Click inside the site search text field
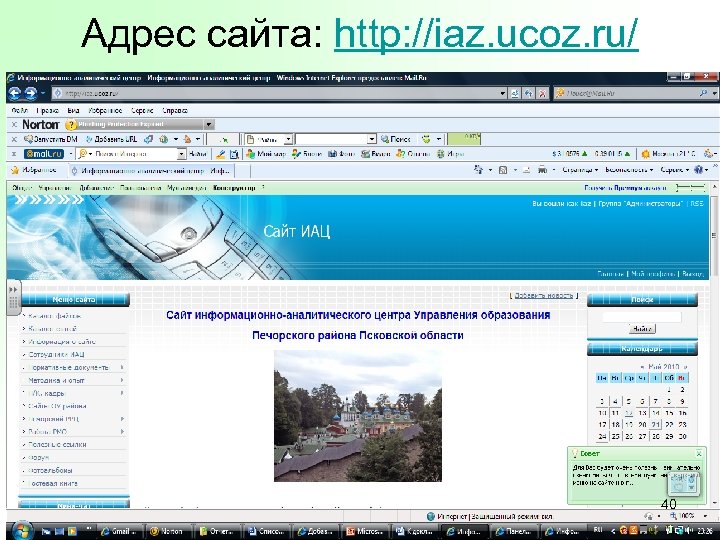This screenshot has width=720, height=540. coord(641,317)
